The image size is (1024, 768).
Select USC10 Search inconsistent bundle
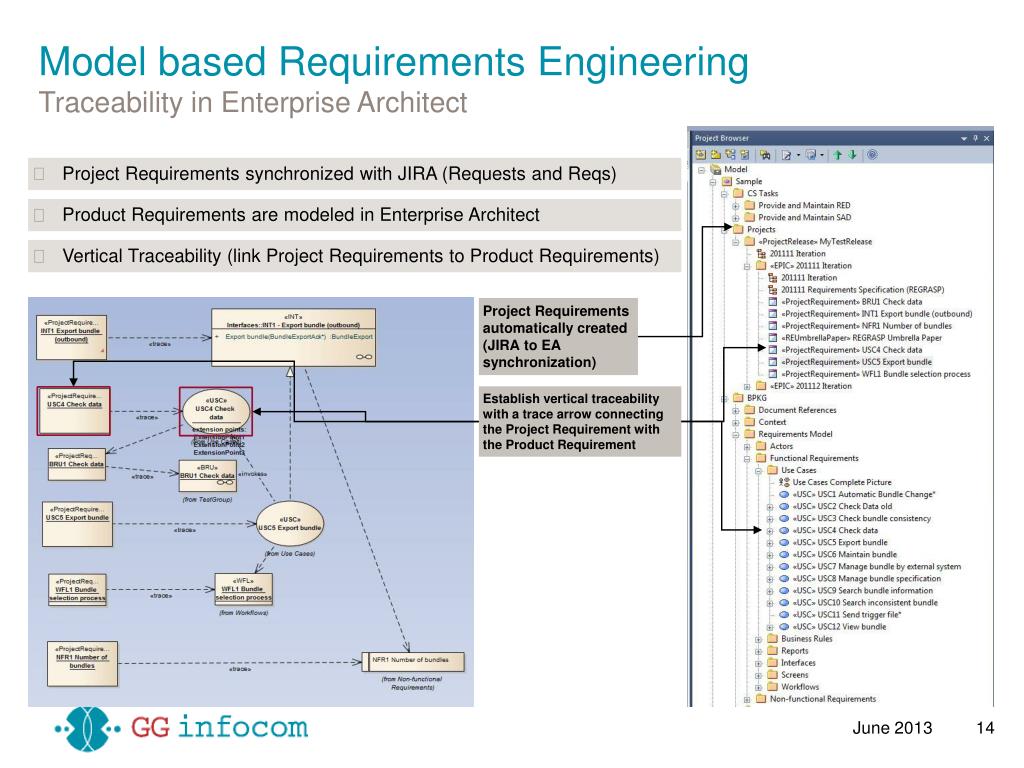865,603
